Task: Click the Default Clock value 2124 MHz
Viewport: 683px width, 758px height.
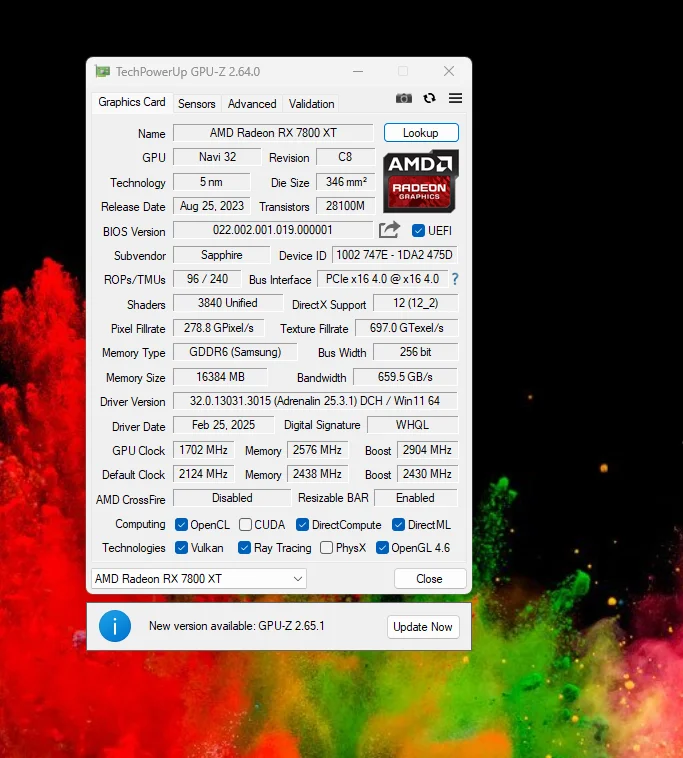Action: 203,474
